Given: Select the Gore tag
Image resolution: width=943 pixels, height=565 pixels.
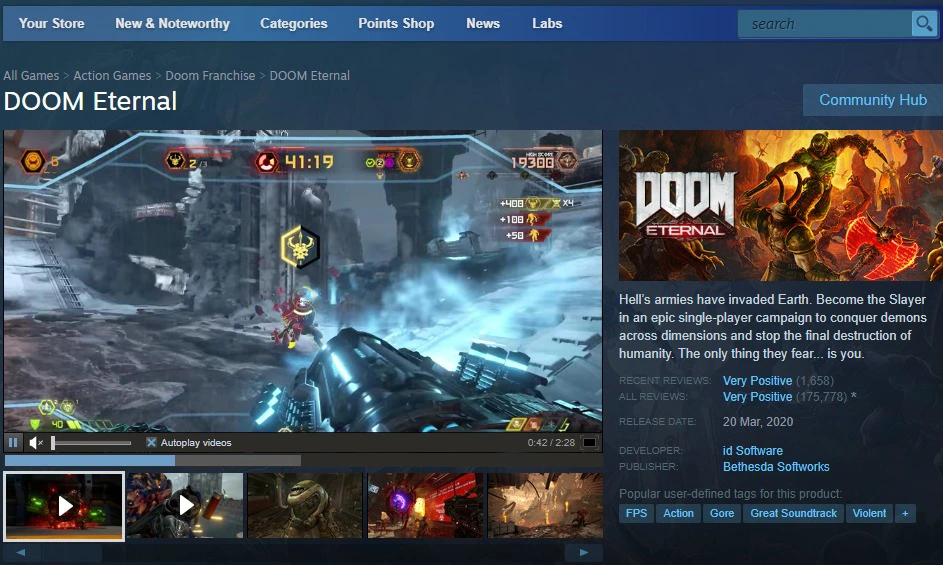Looking at the screenshot, I should [x=722, y=513].
